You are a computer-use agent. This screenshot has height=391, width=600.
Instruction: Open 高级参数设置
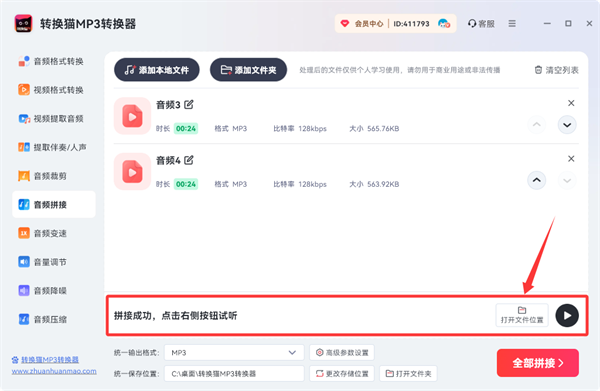342,352
